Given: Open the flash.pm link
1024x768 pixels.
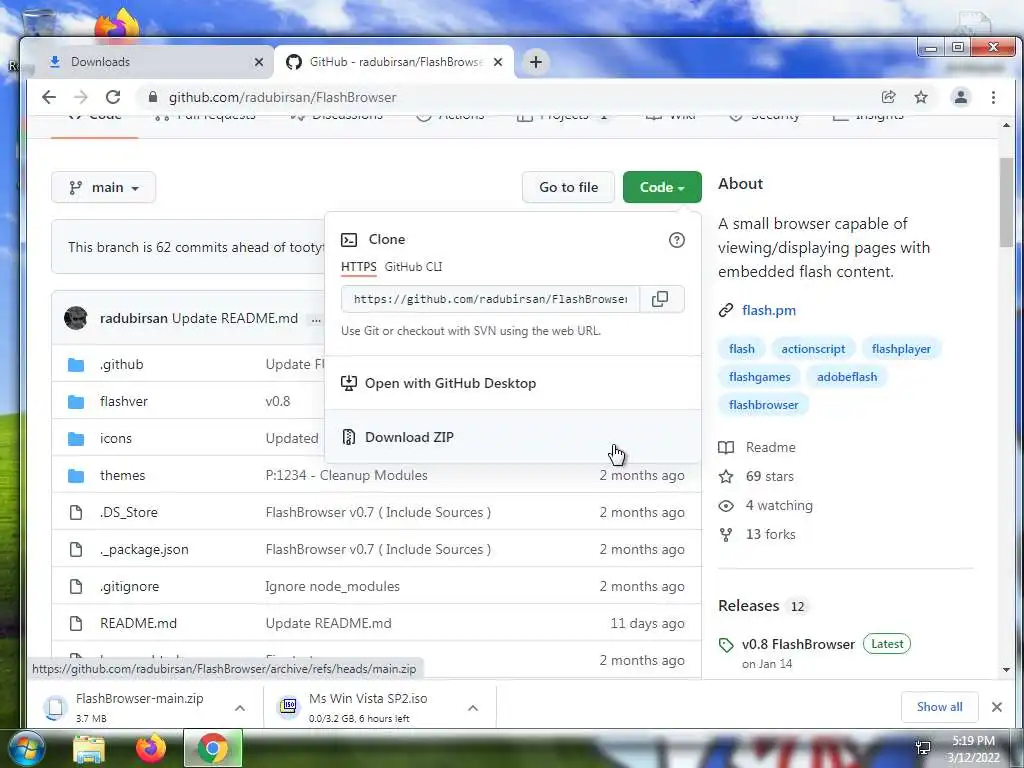Looking at the screenshot, I should pos(769,310).
